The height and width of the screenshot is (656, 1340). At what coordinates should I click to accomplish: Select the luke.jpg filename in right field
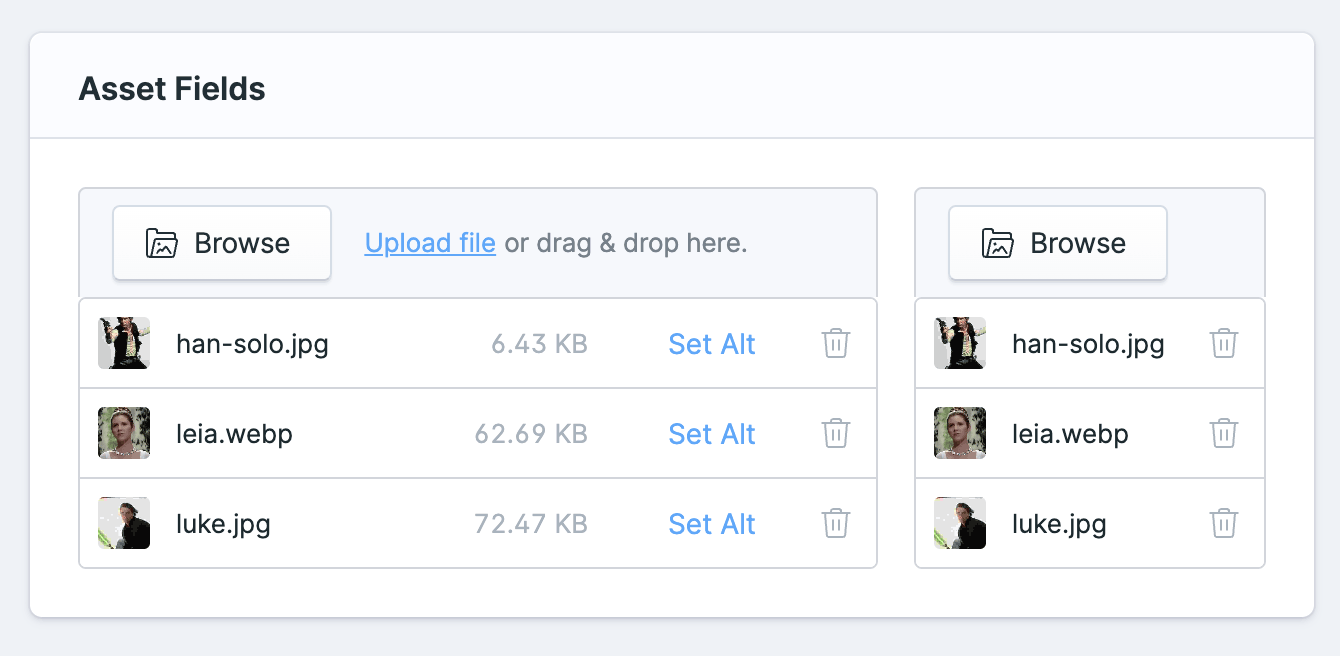tap(1059, 525)
